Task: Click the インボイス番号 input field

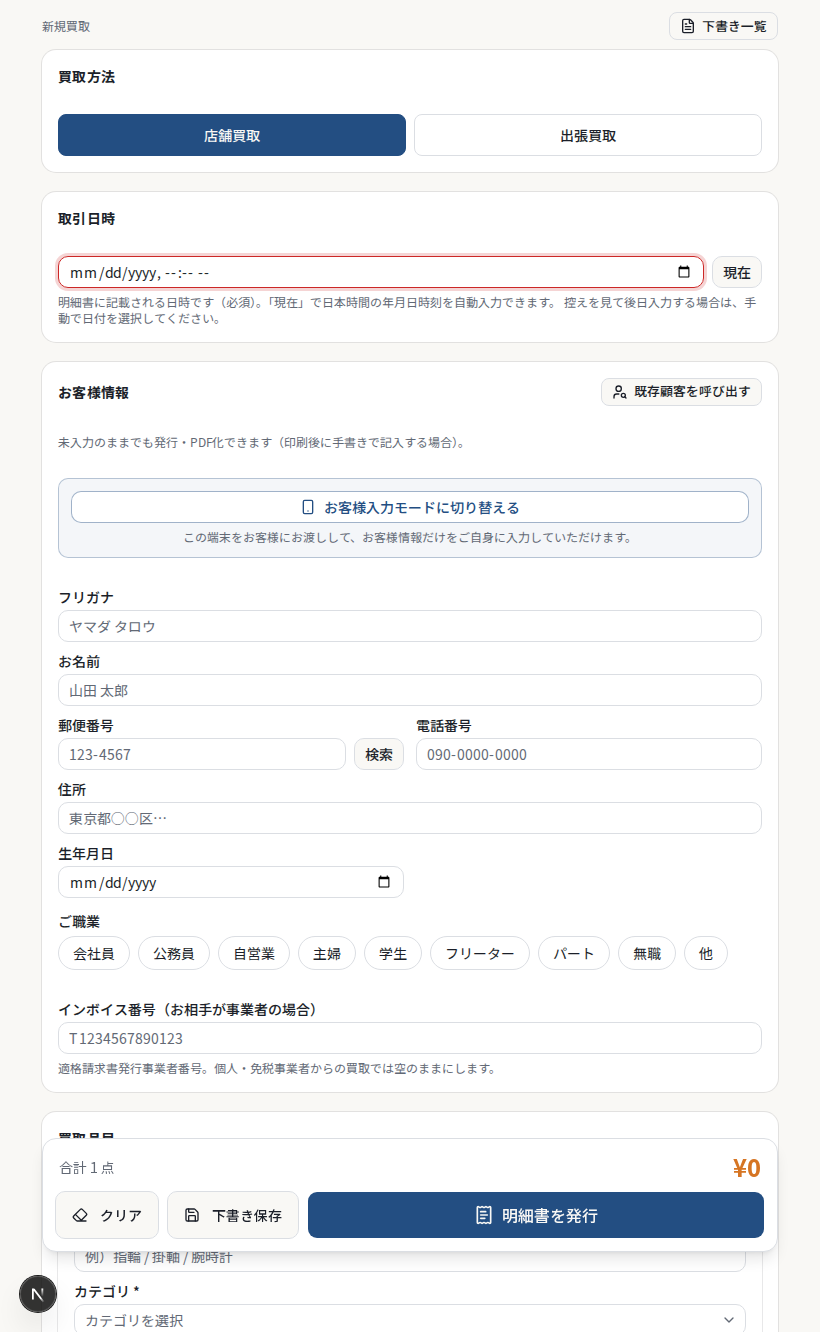Action: [x=410, y=1038]
